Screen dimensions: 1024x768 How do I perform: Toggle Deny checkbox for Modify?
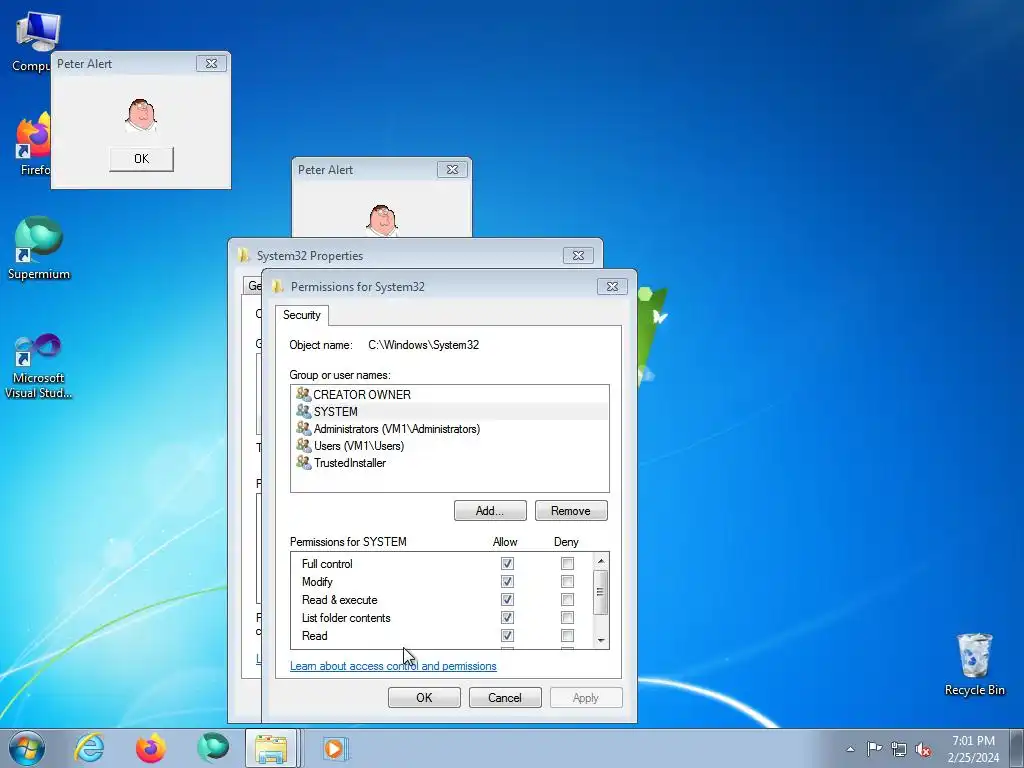[568, 581]
